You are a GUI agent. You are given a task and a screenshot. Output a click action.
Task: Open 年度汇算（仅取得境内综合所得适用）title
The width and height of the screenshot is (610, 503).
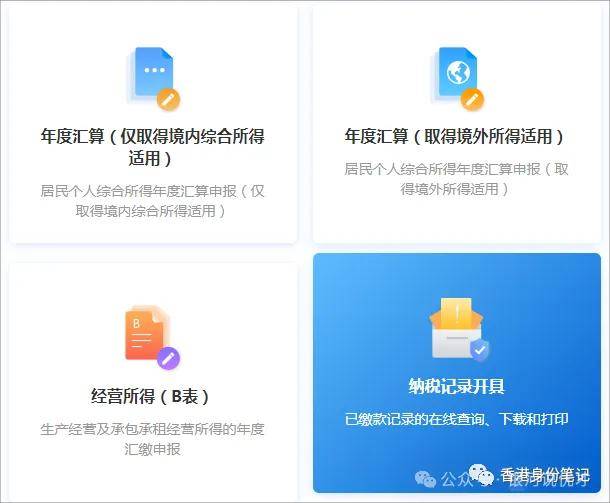click(152, 147)
